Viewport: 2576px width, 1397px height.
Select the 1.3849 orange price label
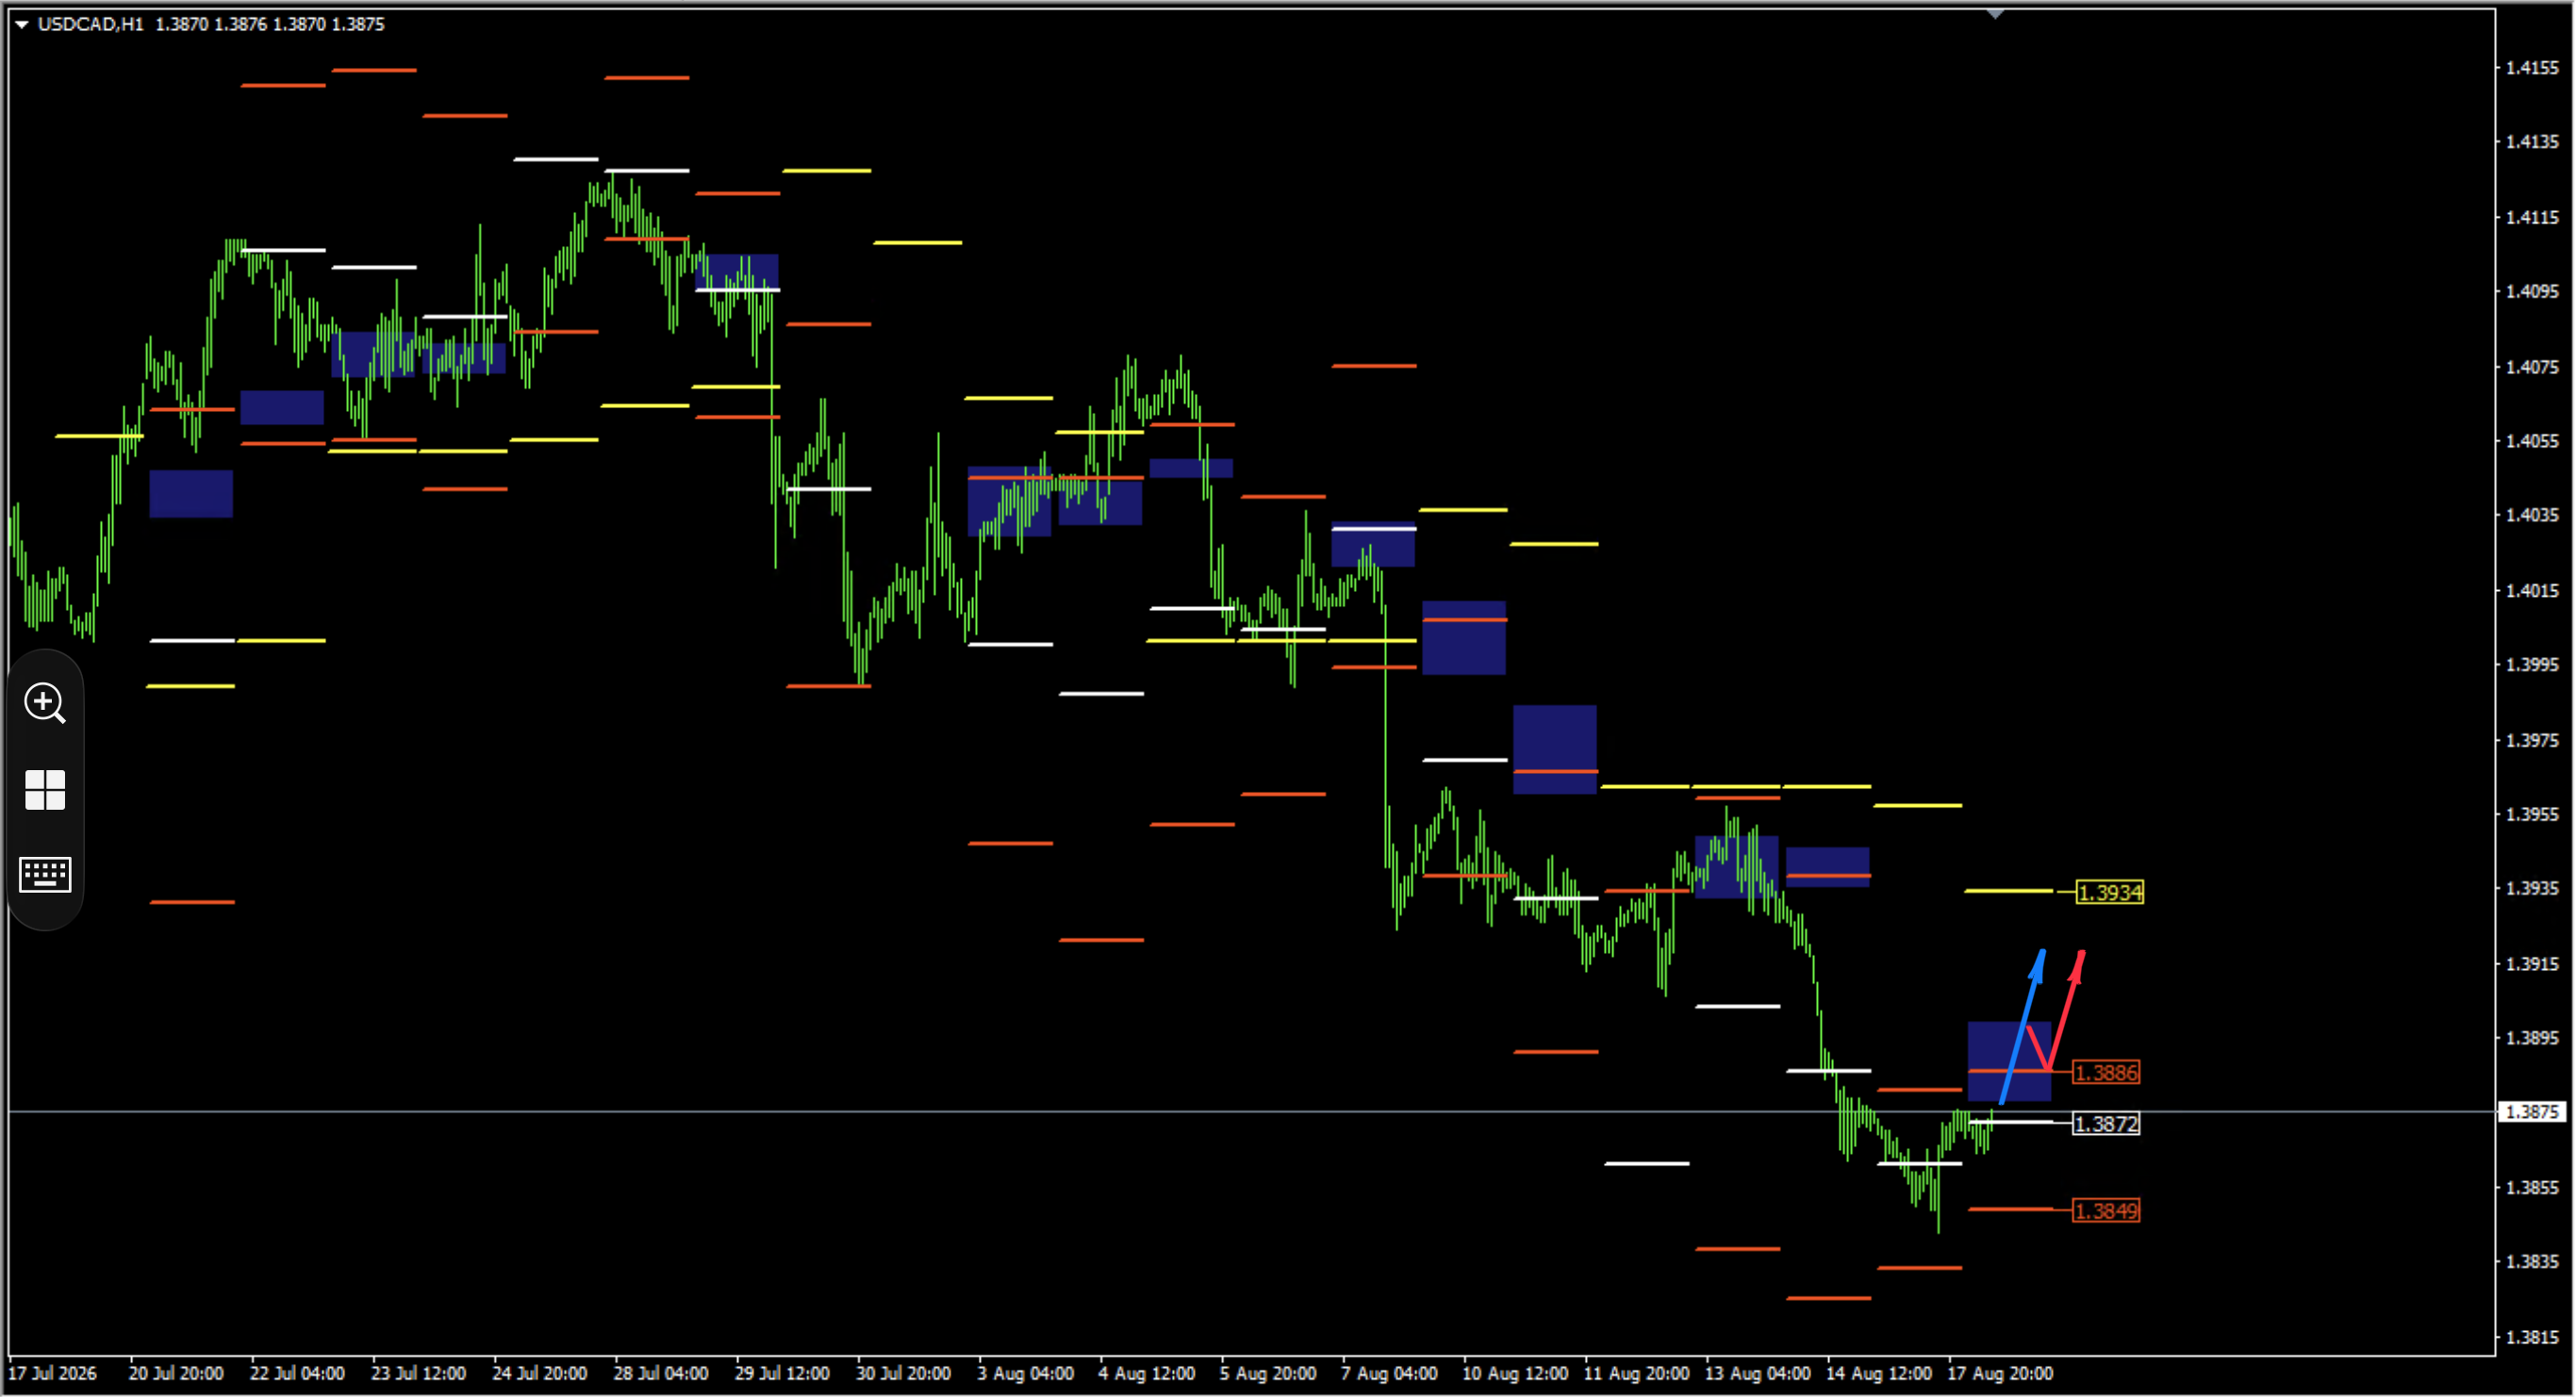click(x=2105, y=1211)
